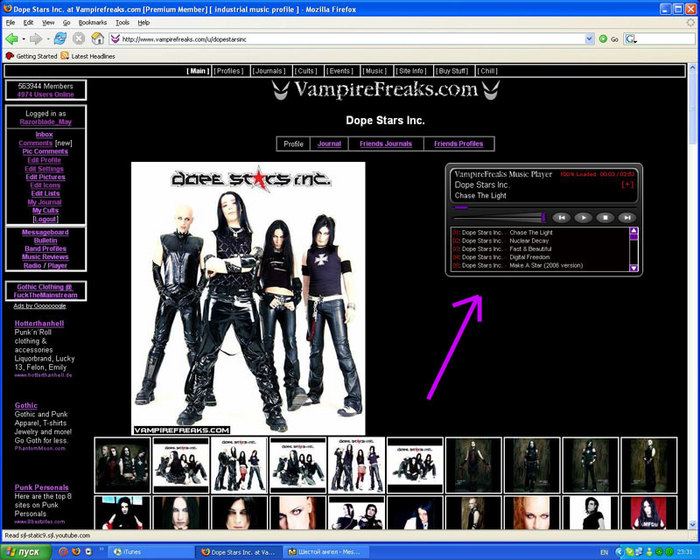Click the browser Forward arrow button

35,39
